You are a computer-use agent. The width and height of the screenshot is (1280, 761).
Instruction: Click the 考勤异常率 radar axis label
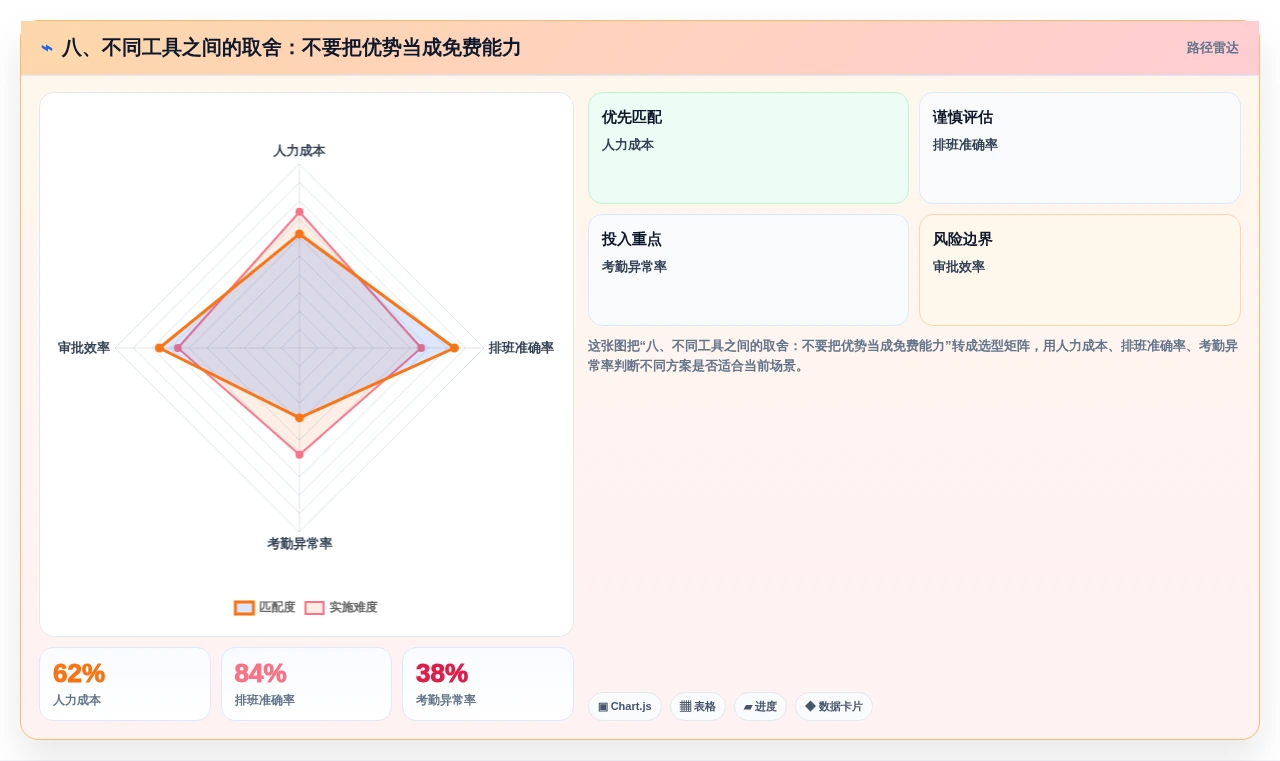pos(299,544)
